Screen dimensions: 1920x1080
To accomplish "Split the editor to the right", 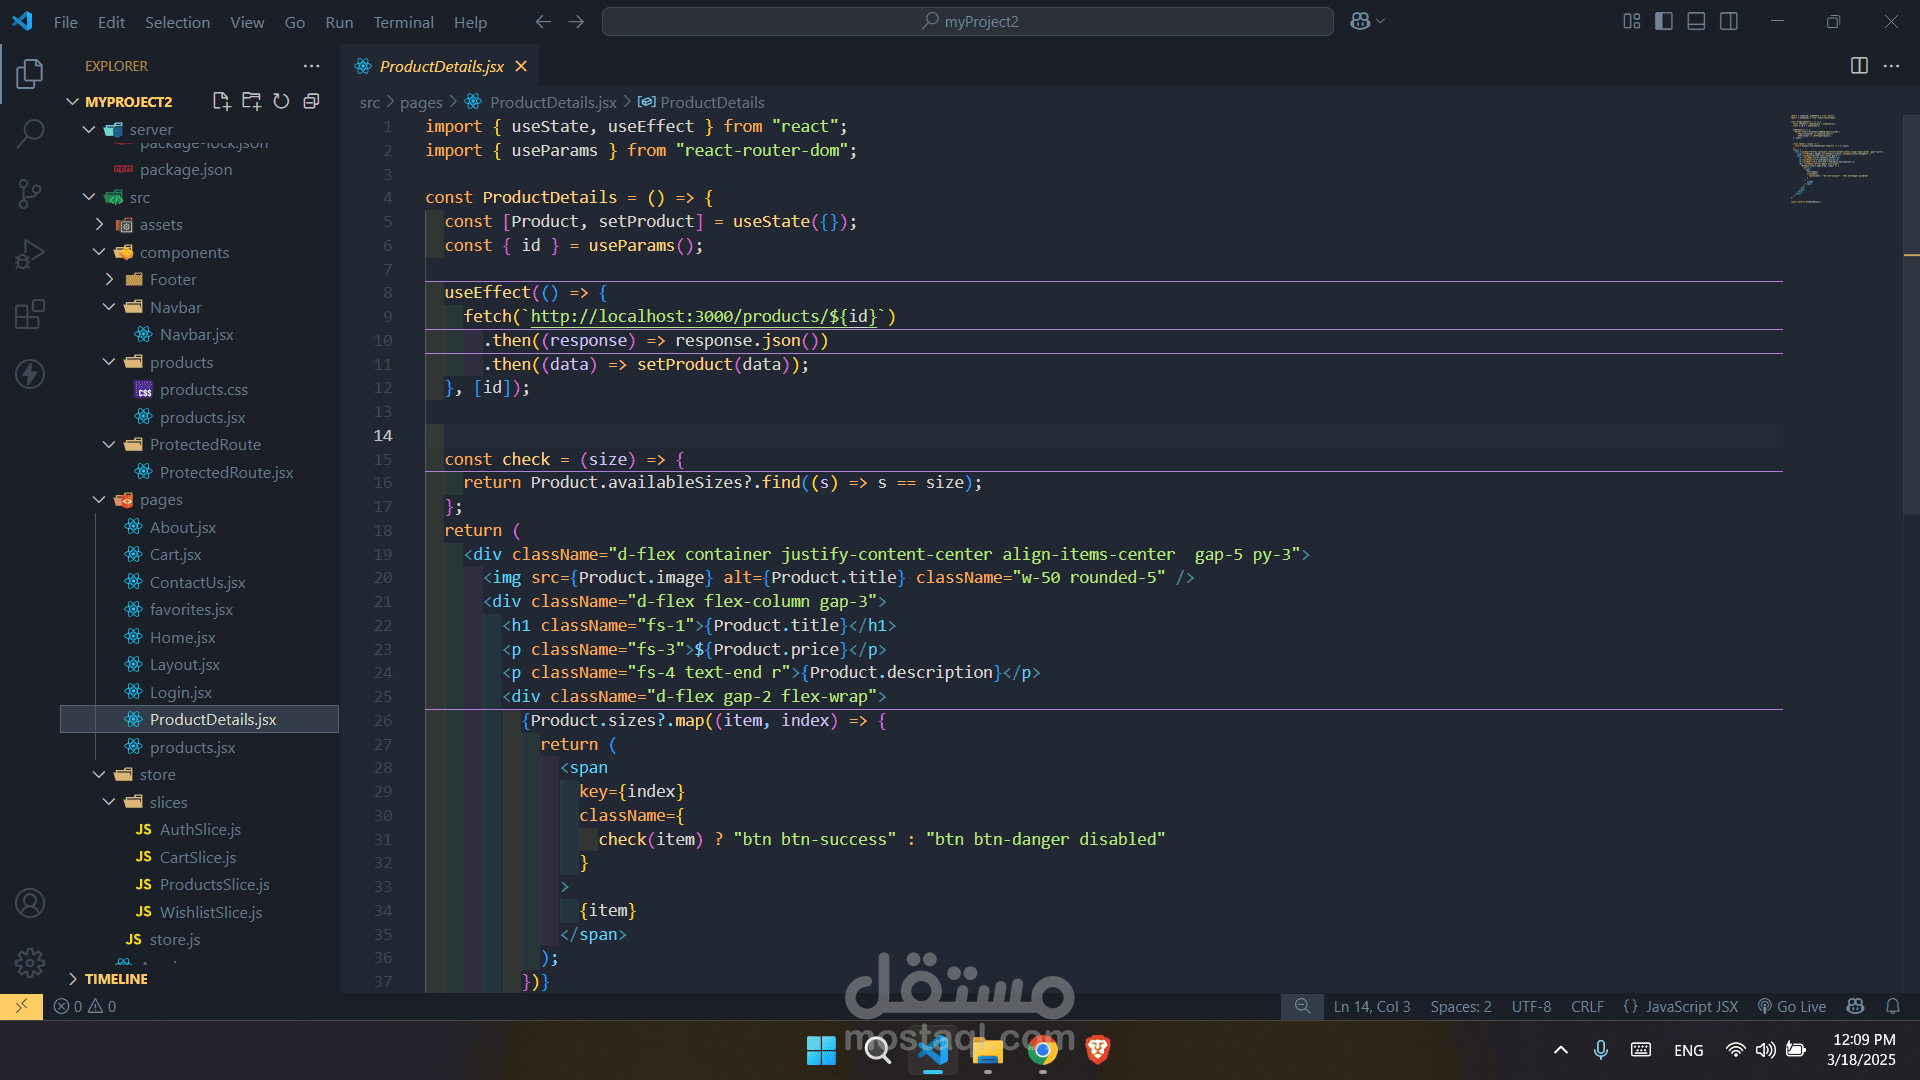I will (1859, 66).
